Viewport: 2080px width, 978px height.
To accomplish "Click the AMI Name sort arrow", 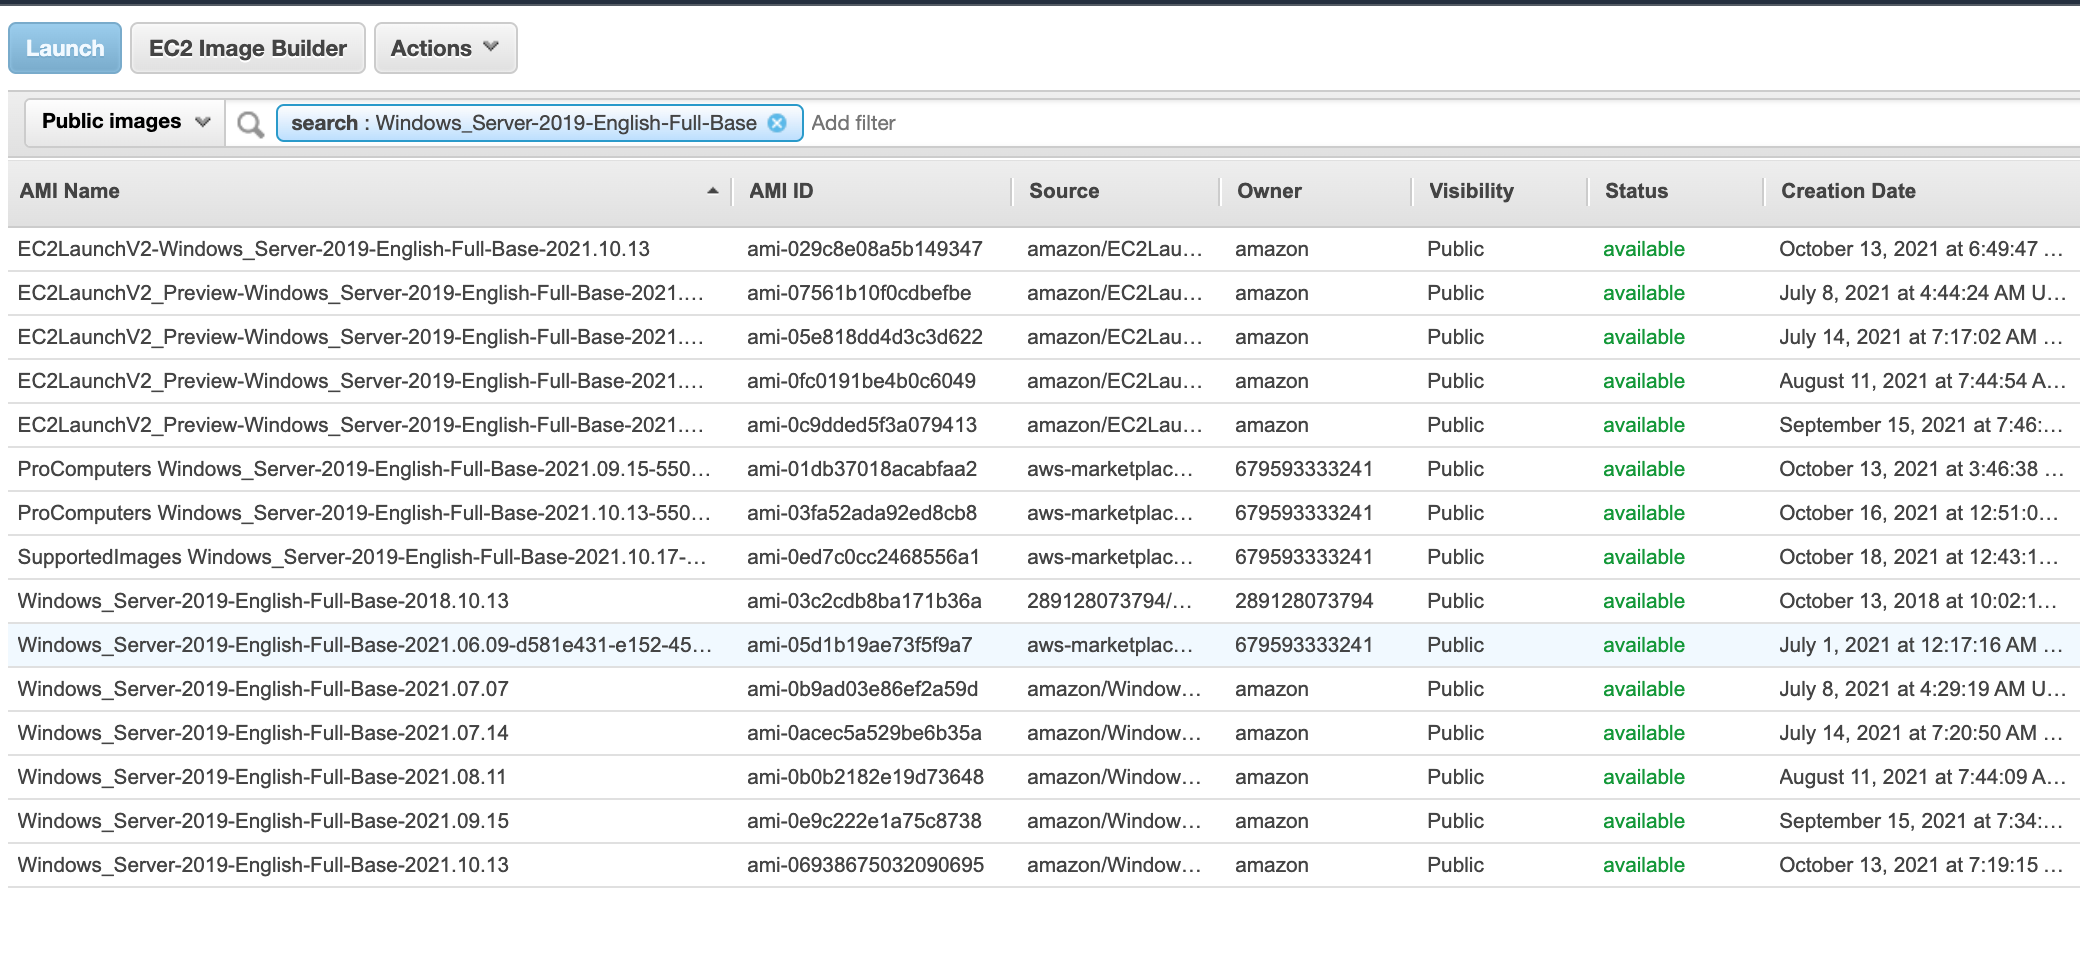I will 713,191.
